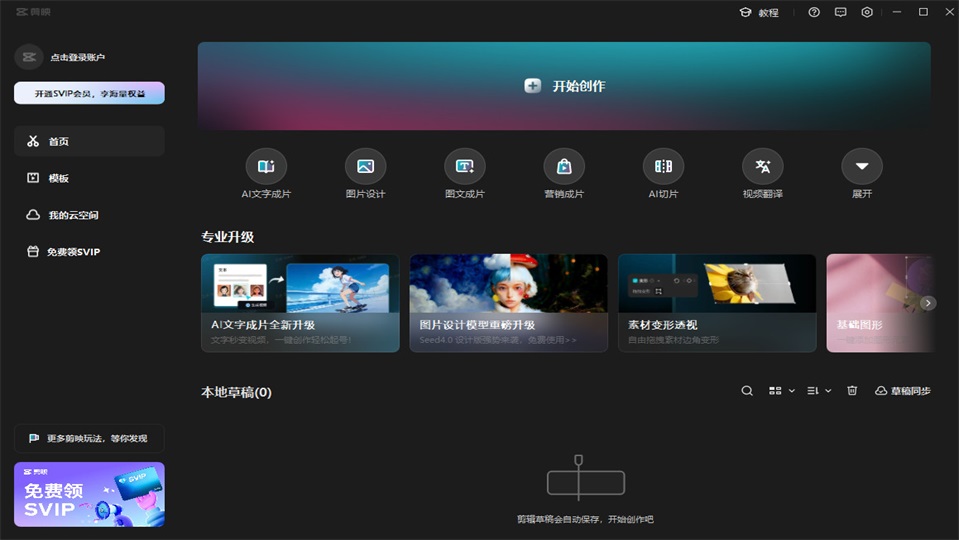Click 点击登录账户 to log in
This screenshot has width=959, height=540.
[x=78, y=57]
